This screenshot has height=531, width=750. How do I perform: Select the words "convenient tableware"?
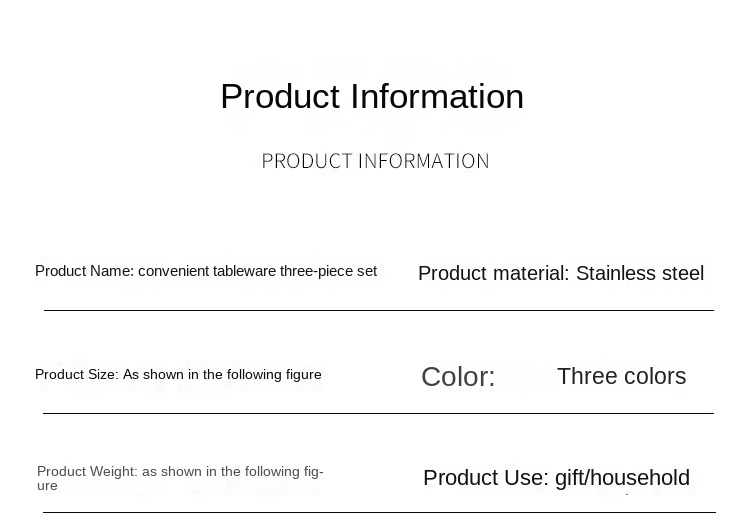(x=207, y=271)
